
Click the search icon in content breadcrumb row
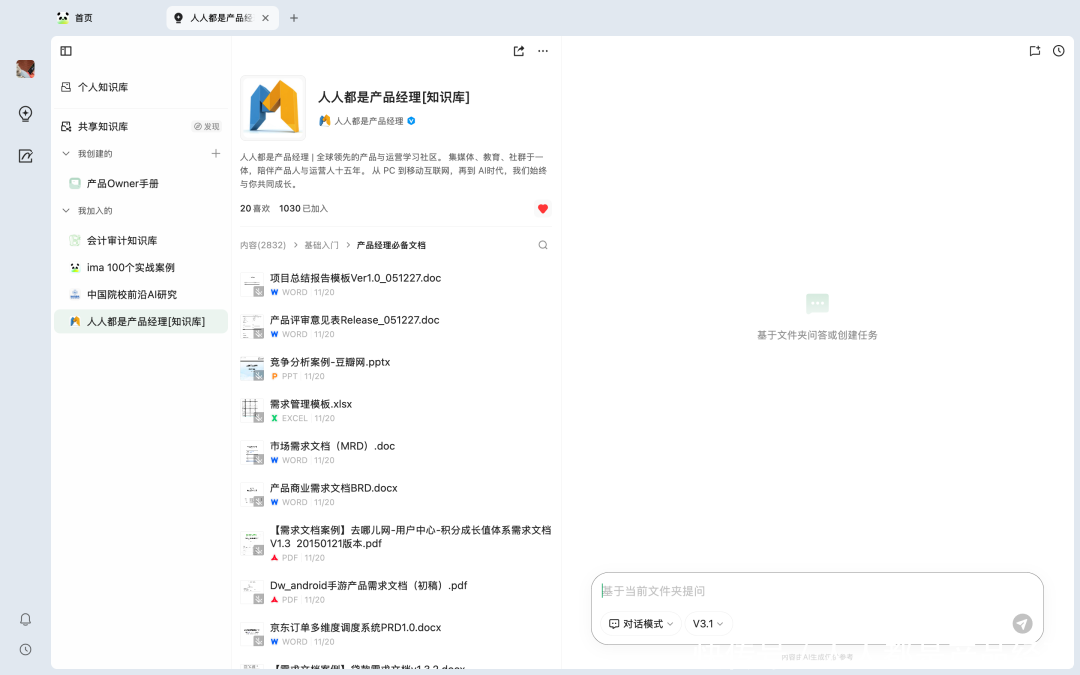tap(543, 245)
